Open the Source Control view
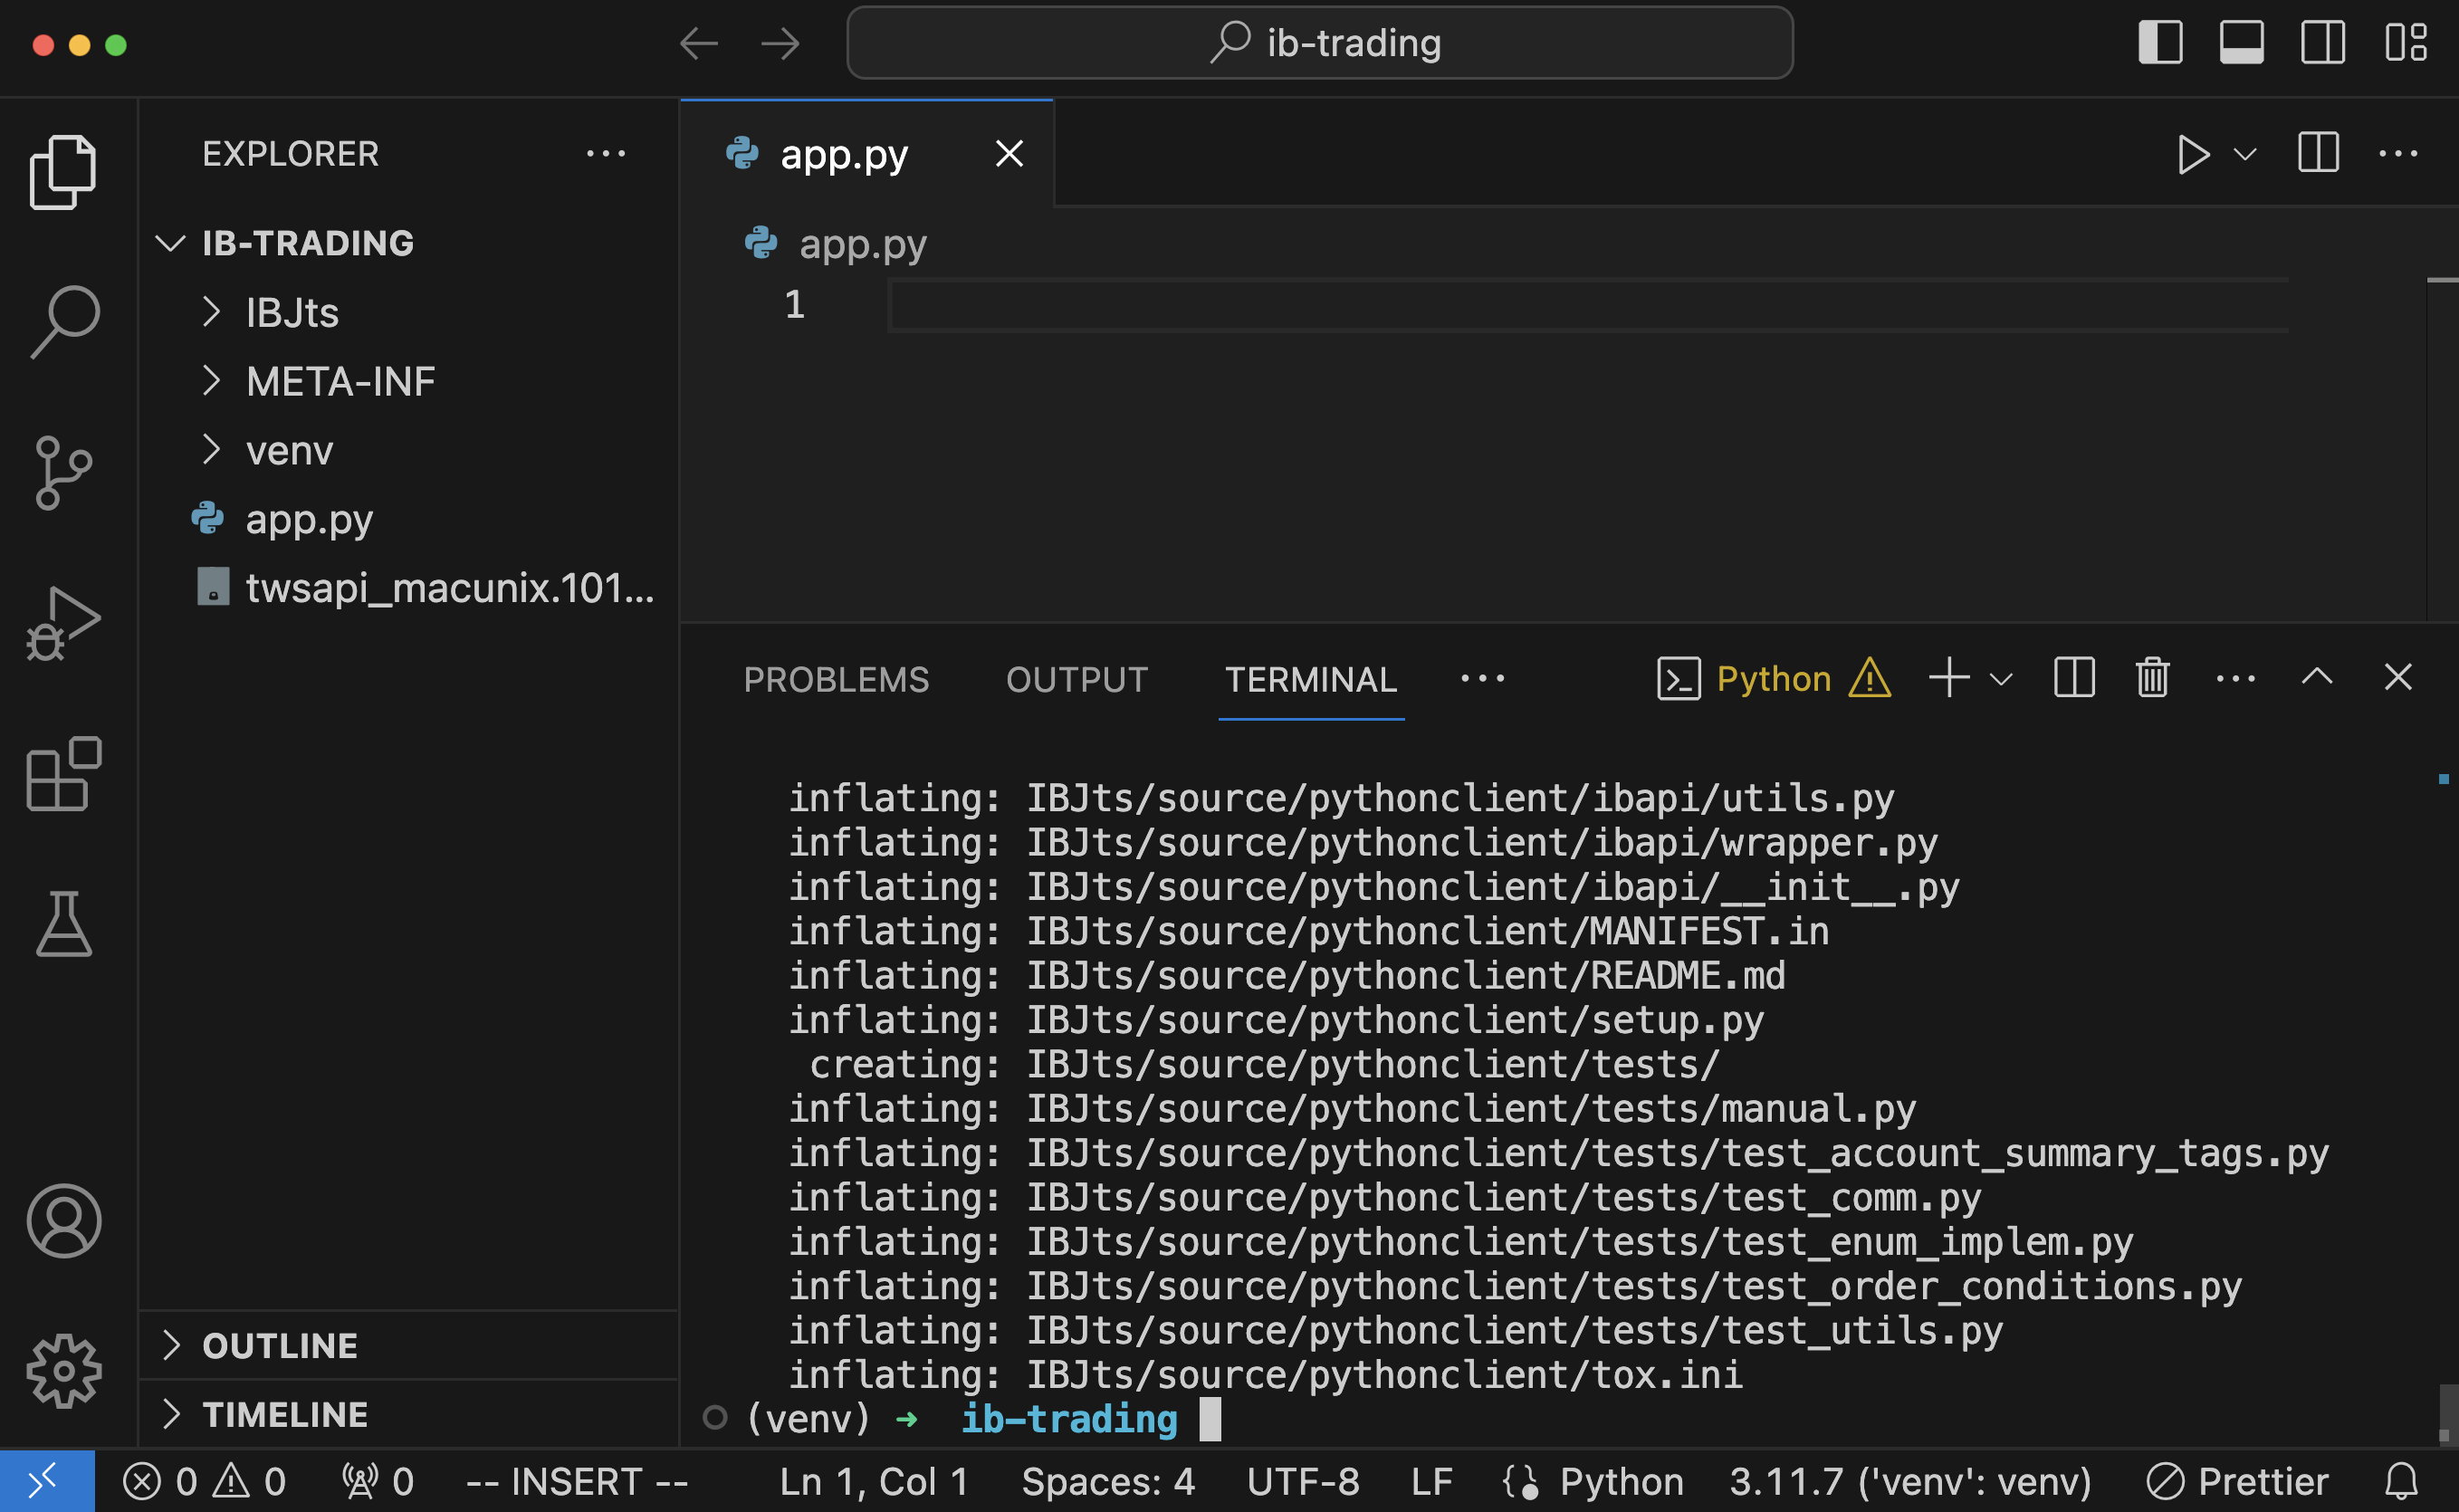The width and height of the screenshot is (2459, 1512). [x=64, y=472]
